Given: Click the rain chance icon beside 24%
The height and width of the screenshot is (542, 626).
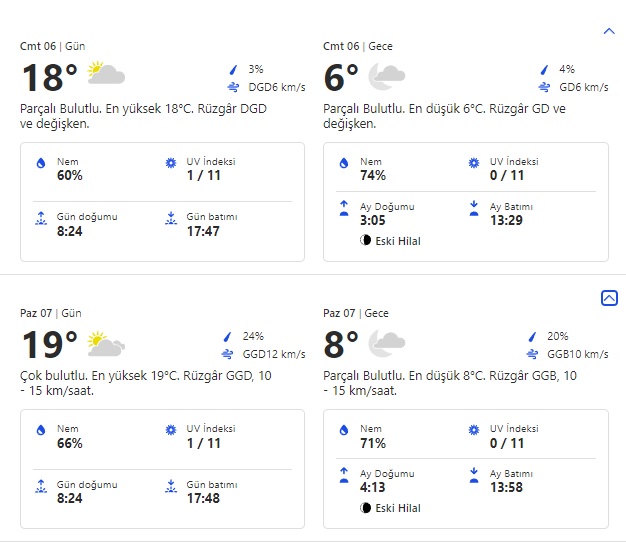Looking at the screenshot, I should click(x=233, y=337).
